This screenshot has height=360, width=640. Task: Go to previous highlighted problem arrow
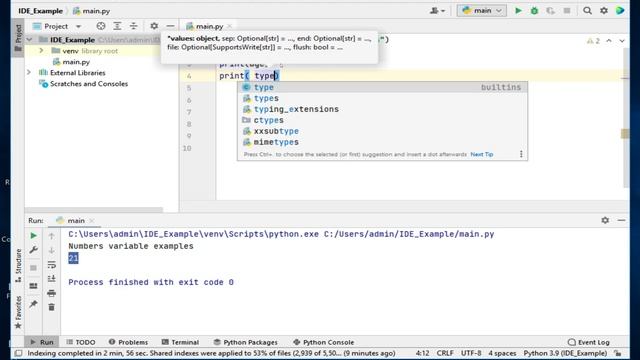tap(609, 41)
